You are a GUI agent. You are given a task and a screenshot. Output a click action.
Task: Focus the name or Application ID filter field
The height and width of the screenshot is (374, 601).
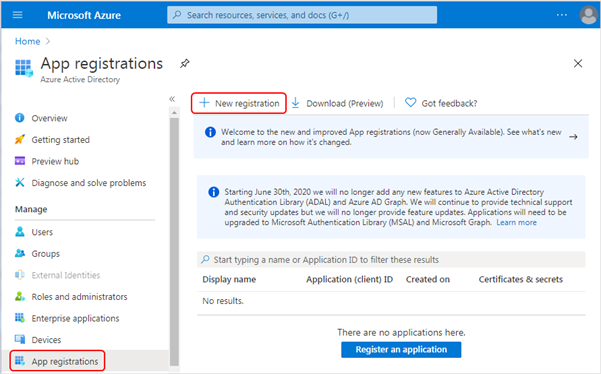391,259
